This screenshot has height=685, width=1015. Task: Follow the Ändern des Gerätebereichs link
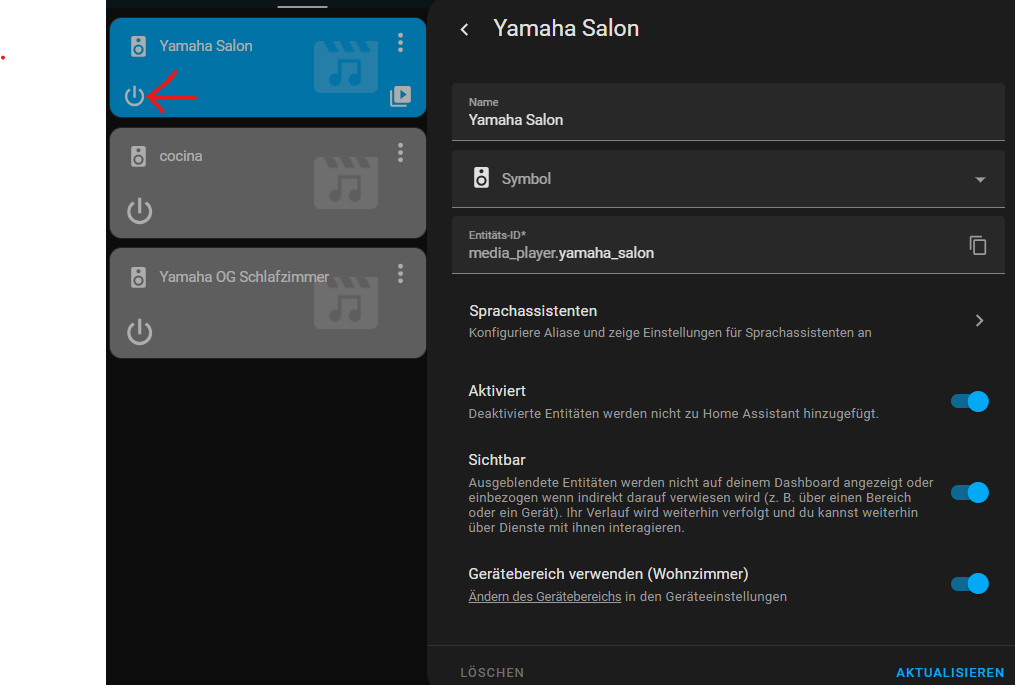coord(544,595)
